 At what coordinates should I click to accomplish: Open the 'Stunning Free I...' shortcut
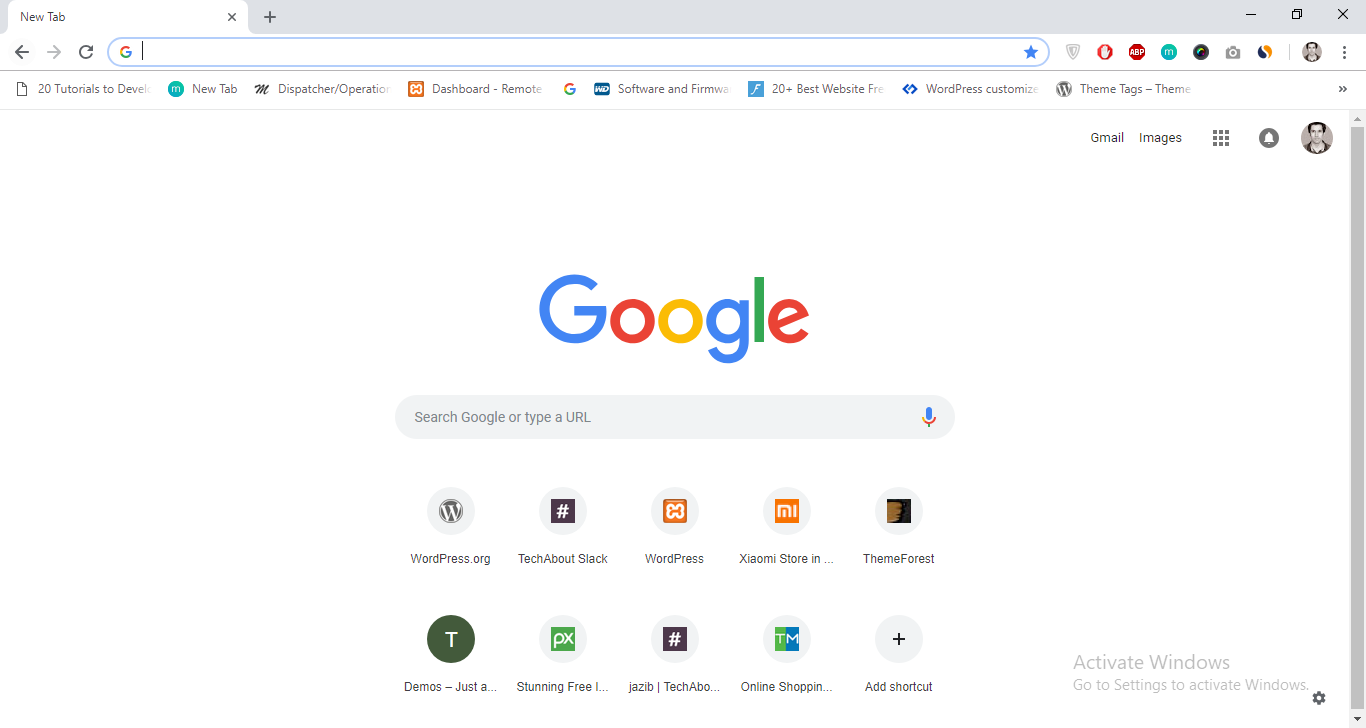pyautogui.click(x=563, y=656)
